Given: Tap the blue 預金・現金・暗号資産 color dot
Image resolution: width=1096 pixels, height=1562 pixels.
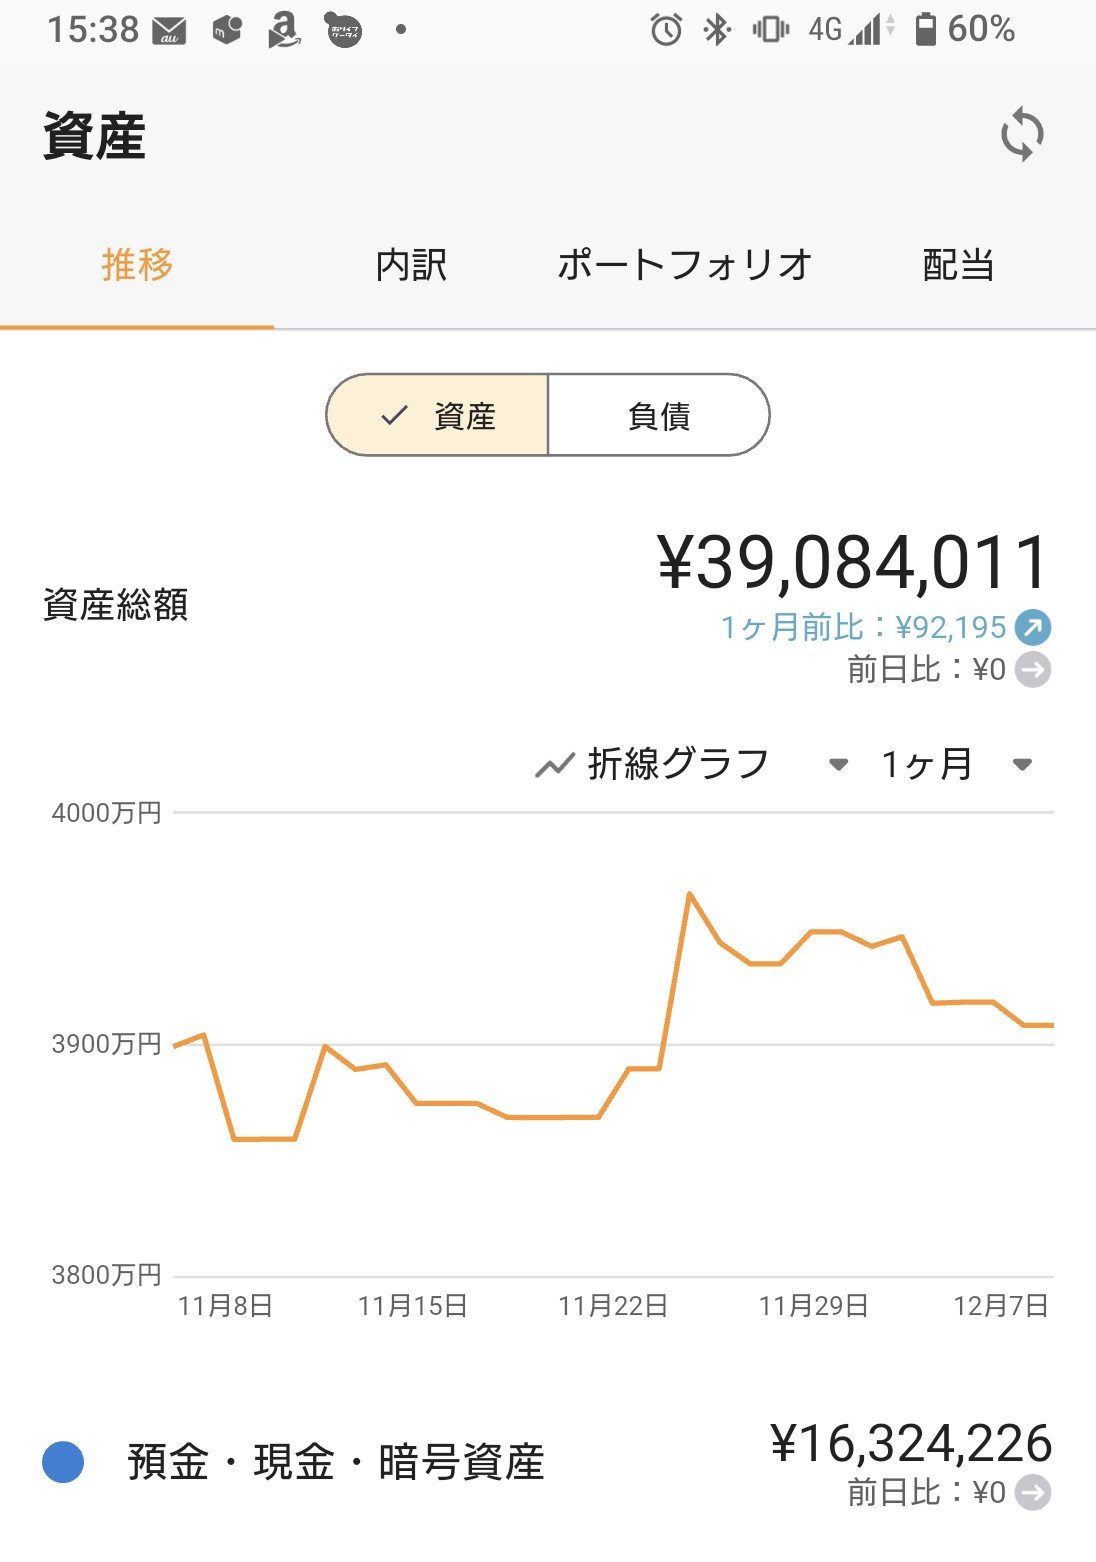Looking at the screenshot, I should point(63,1462).
